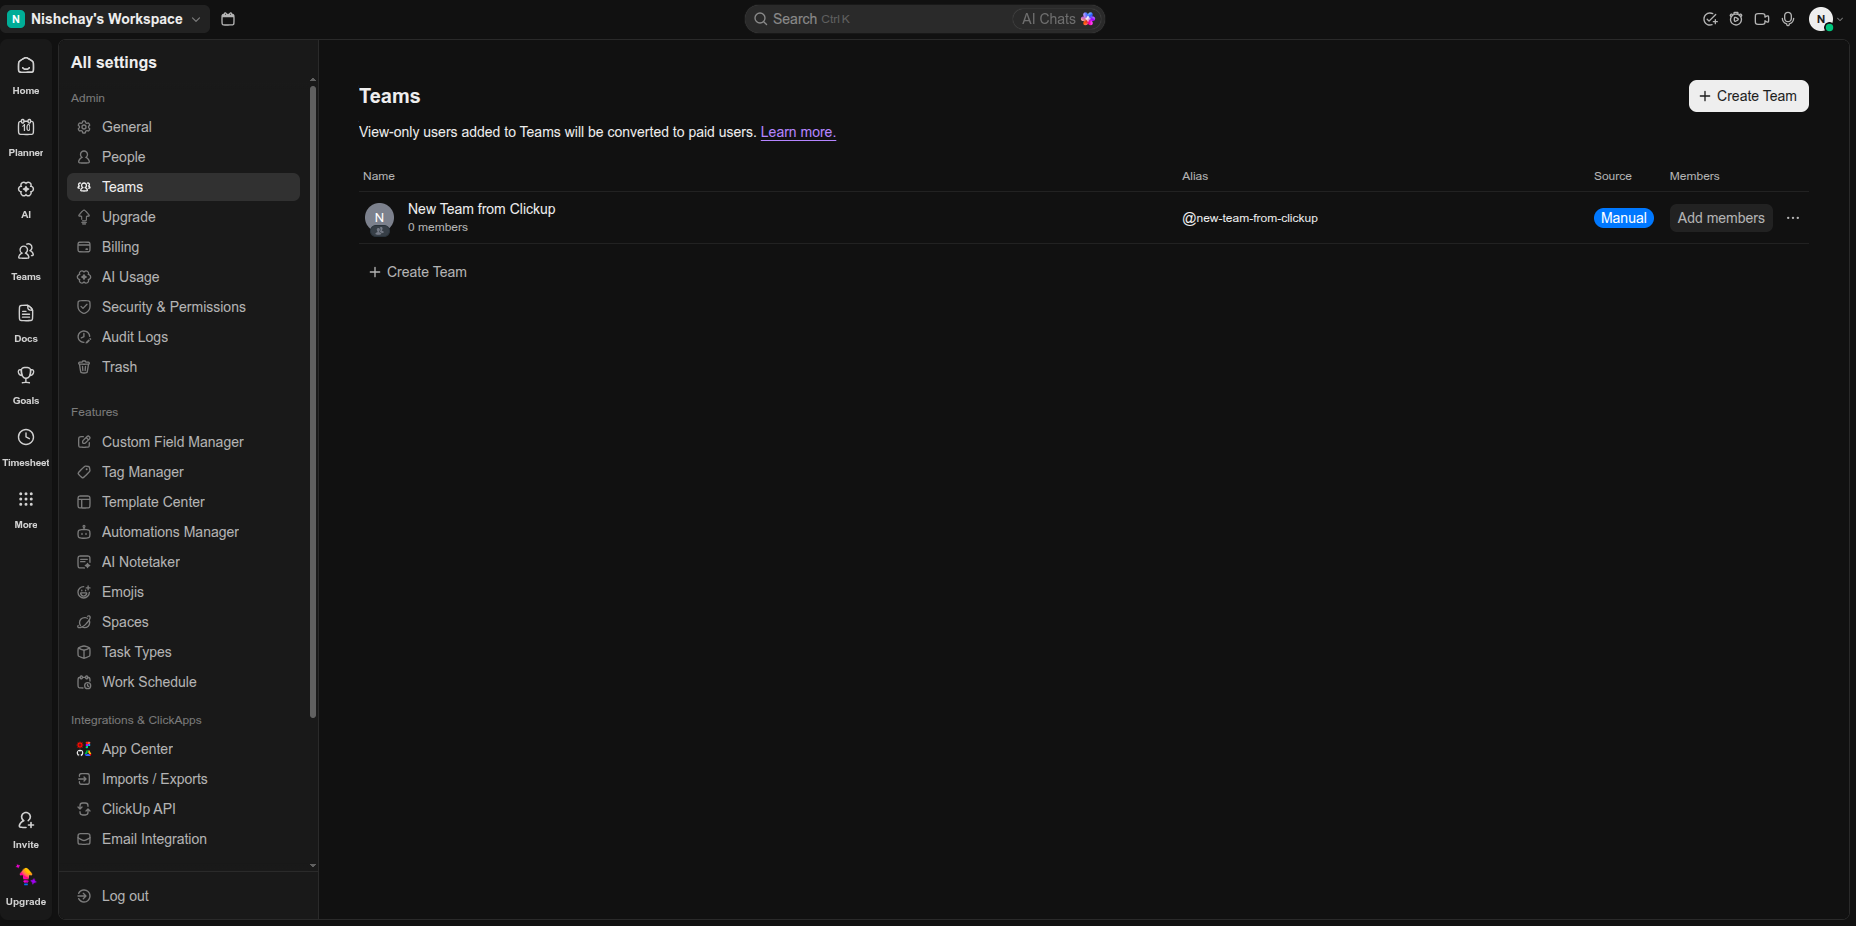Click the calendar icon beside the workspace name

[228, 19]
